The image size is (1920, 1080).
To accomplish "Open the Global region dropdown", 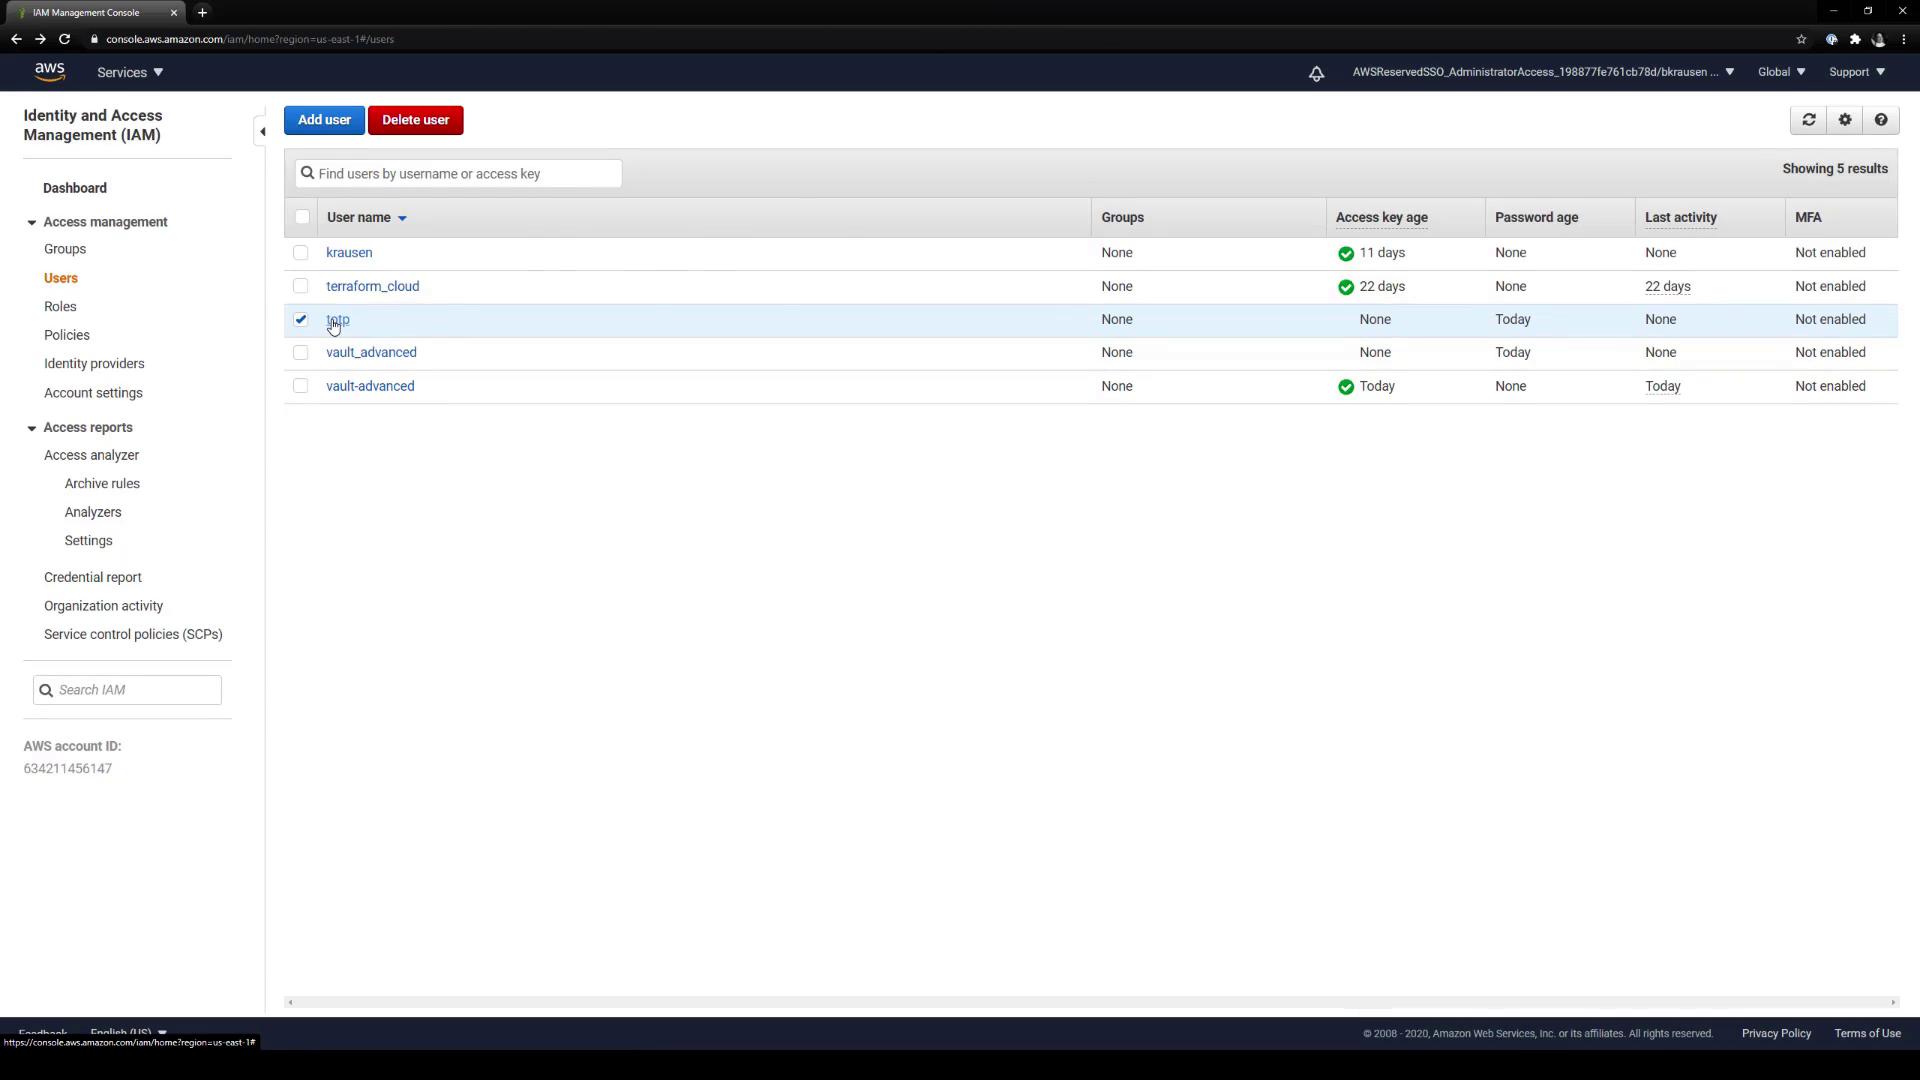I will (1781, 72).
